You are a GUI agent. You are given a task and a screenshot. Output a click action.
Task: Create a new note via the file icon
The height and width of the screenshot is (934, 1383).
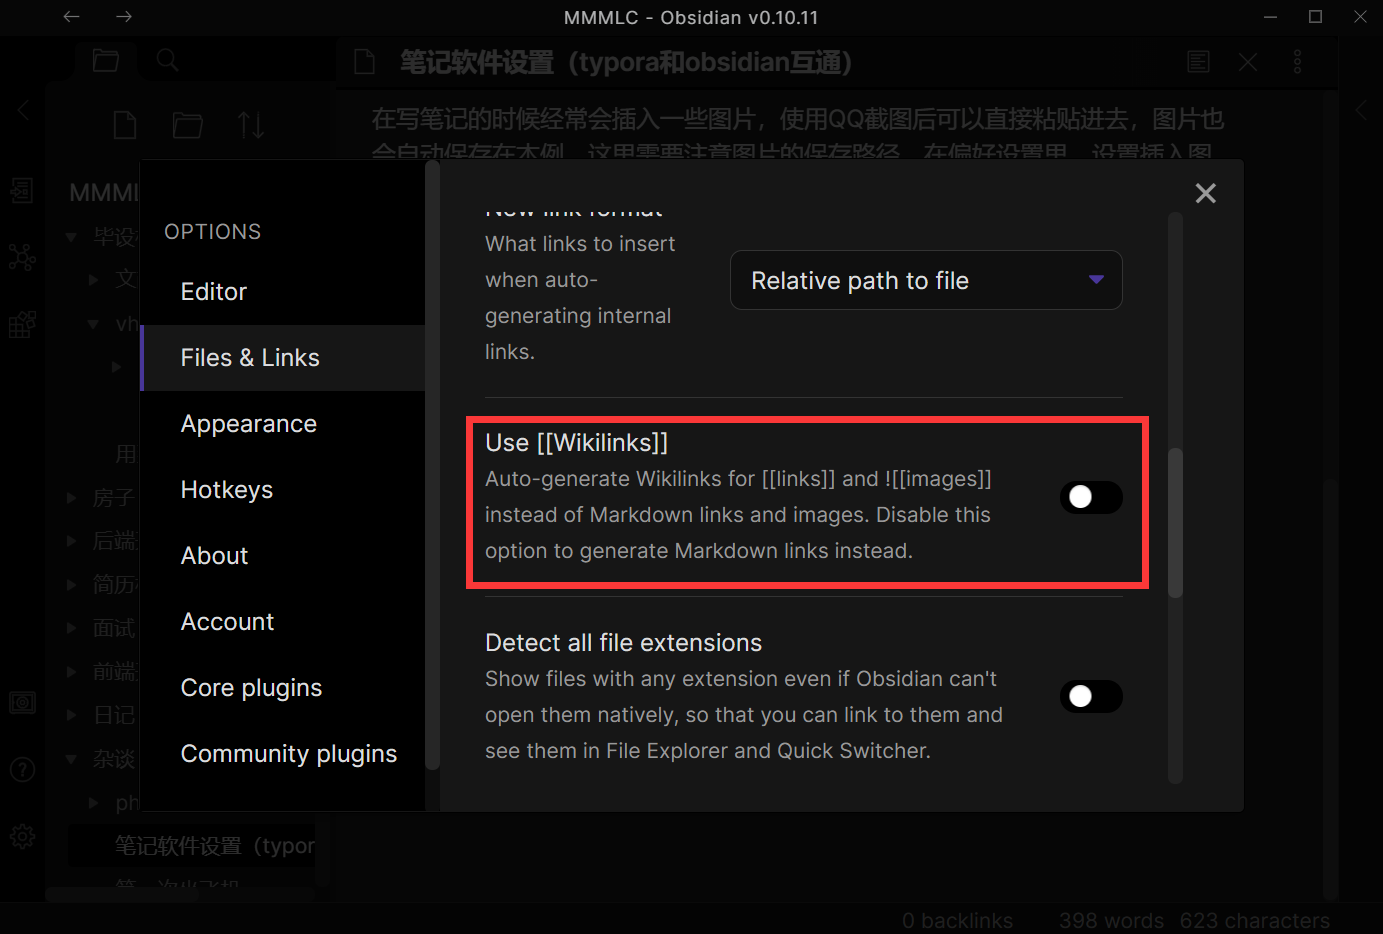124,125
